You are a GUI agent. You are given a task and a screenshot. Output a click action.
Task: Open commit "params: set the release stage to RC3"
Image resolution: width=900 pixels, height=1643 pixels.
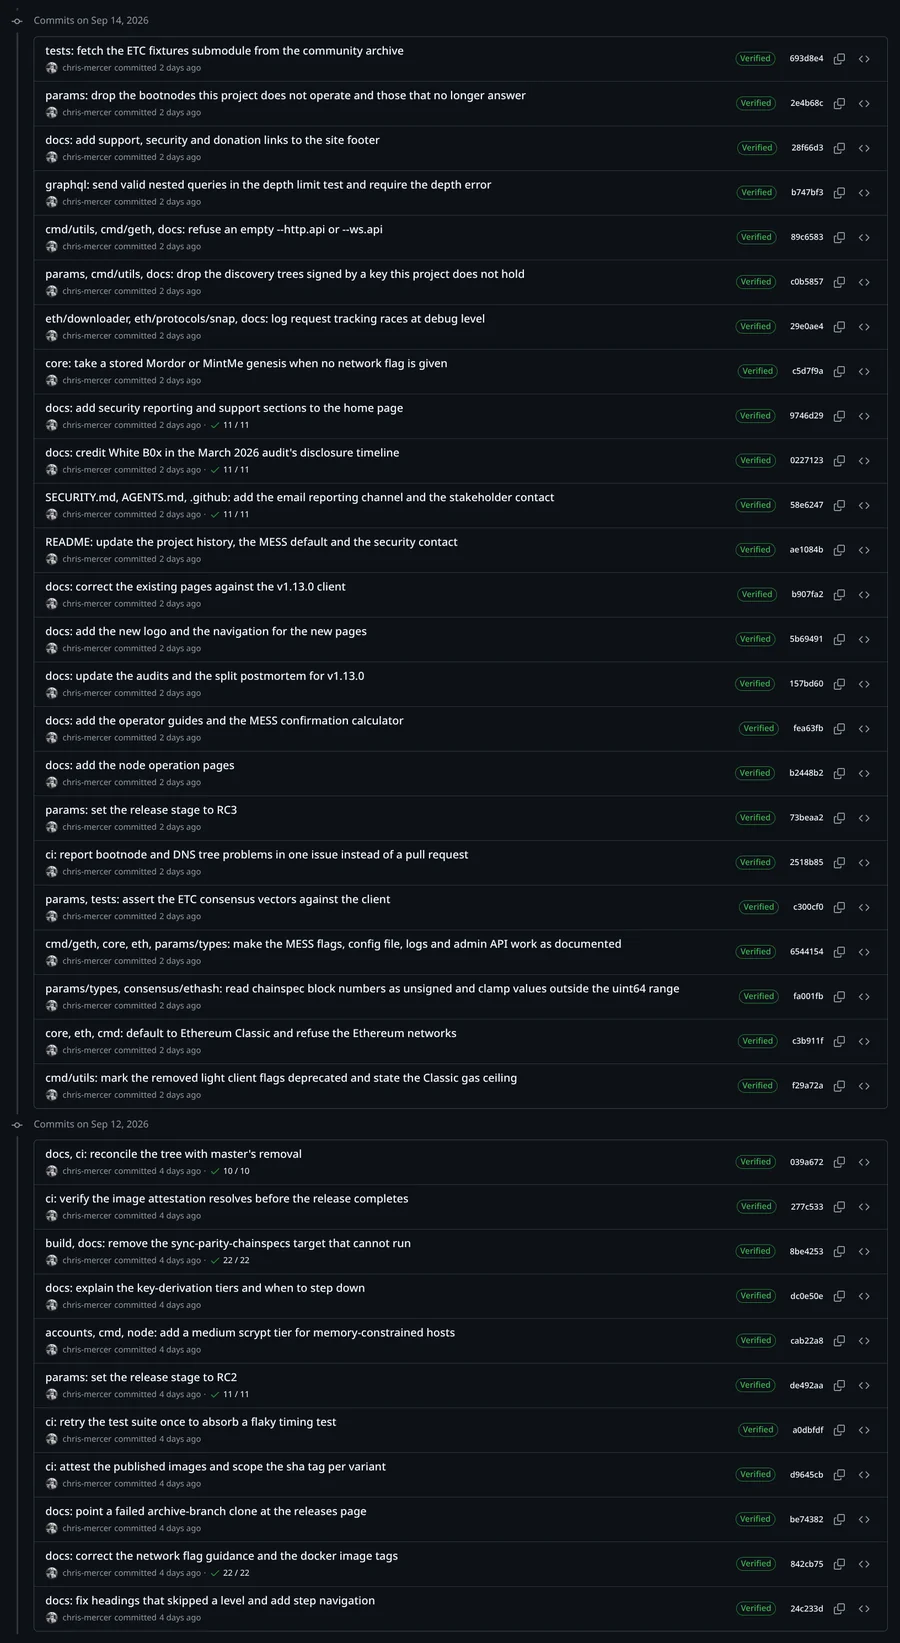click(141, 810)
